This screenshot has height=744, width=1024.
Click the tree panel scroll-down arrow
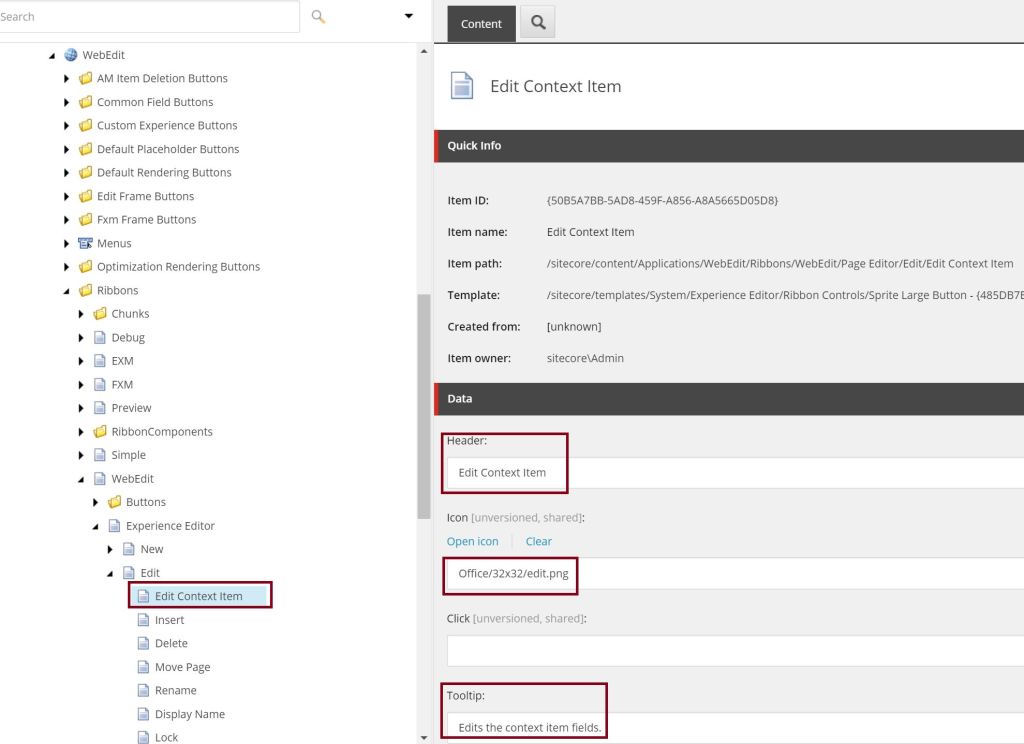[x=424, y=737]
